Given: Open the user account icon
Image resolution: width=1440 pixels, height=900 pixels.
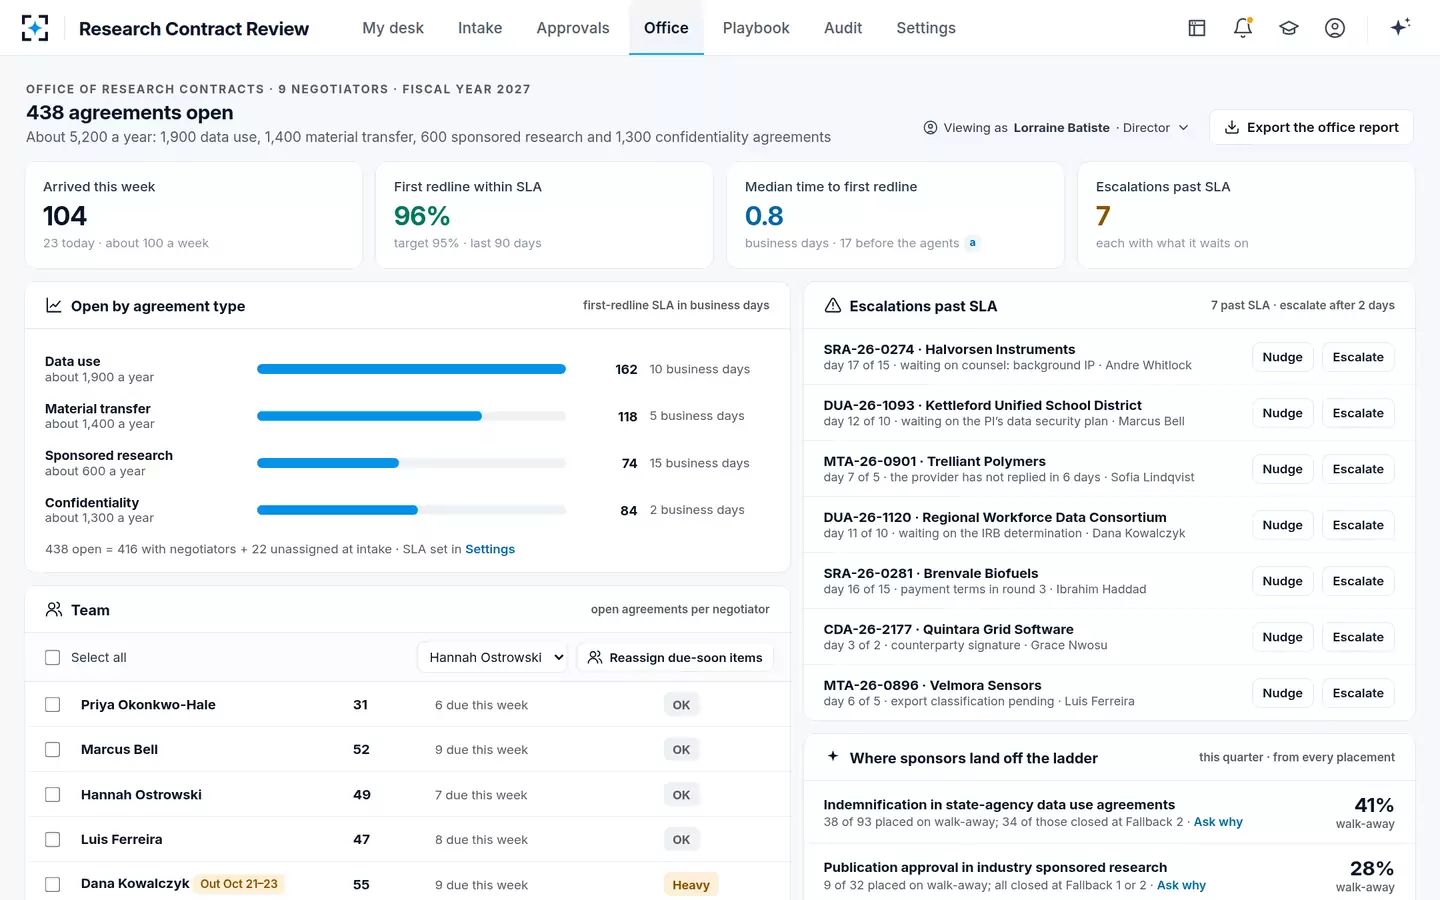Looking at the screenshot, I should pos(1335,28).
